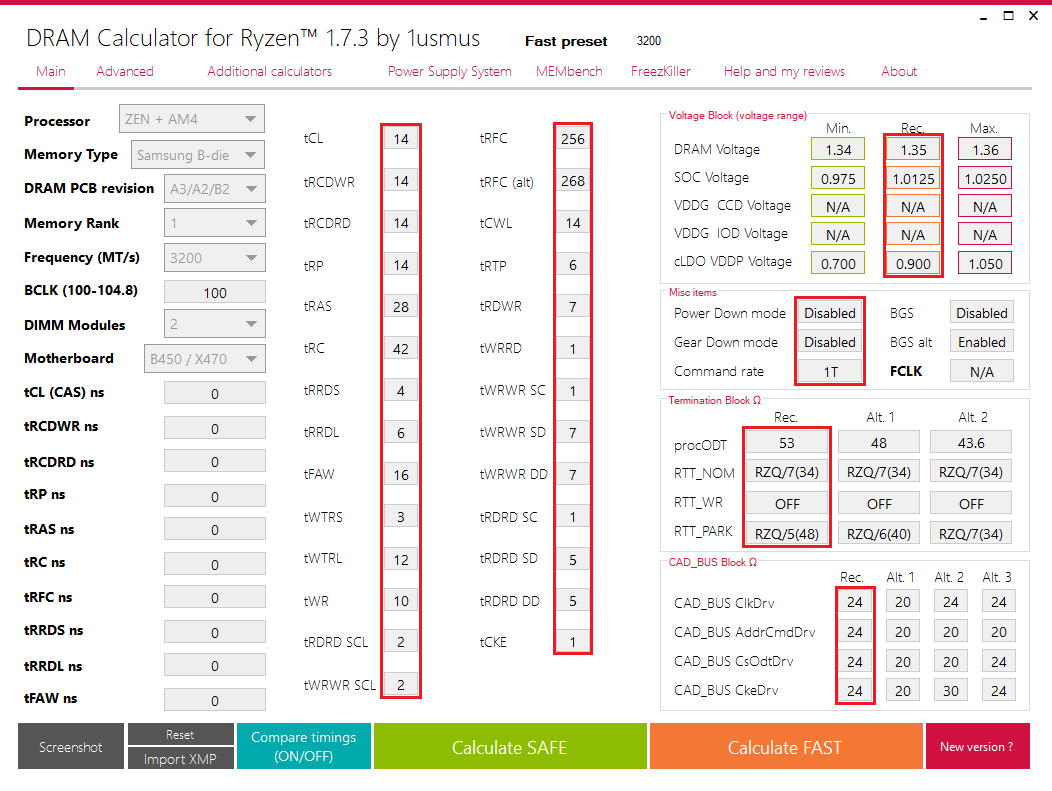Click the Calculate FAST button
The width and height of the screenshot is (1052, 791).
(x=786, y=746)
